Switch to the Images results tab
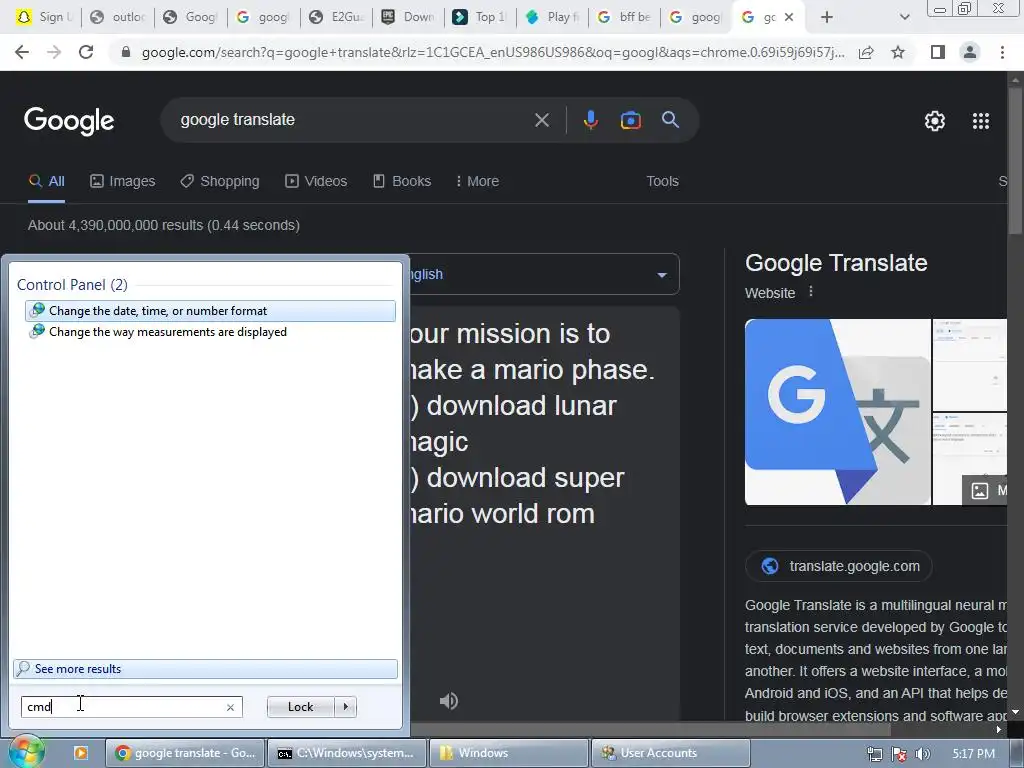 [x=123, y=181]
